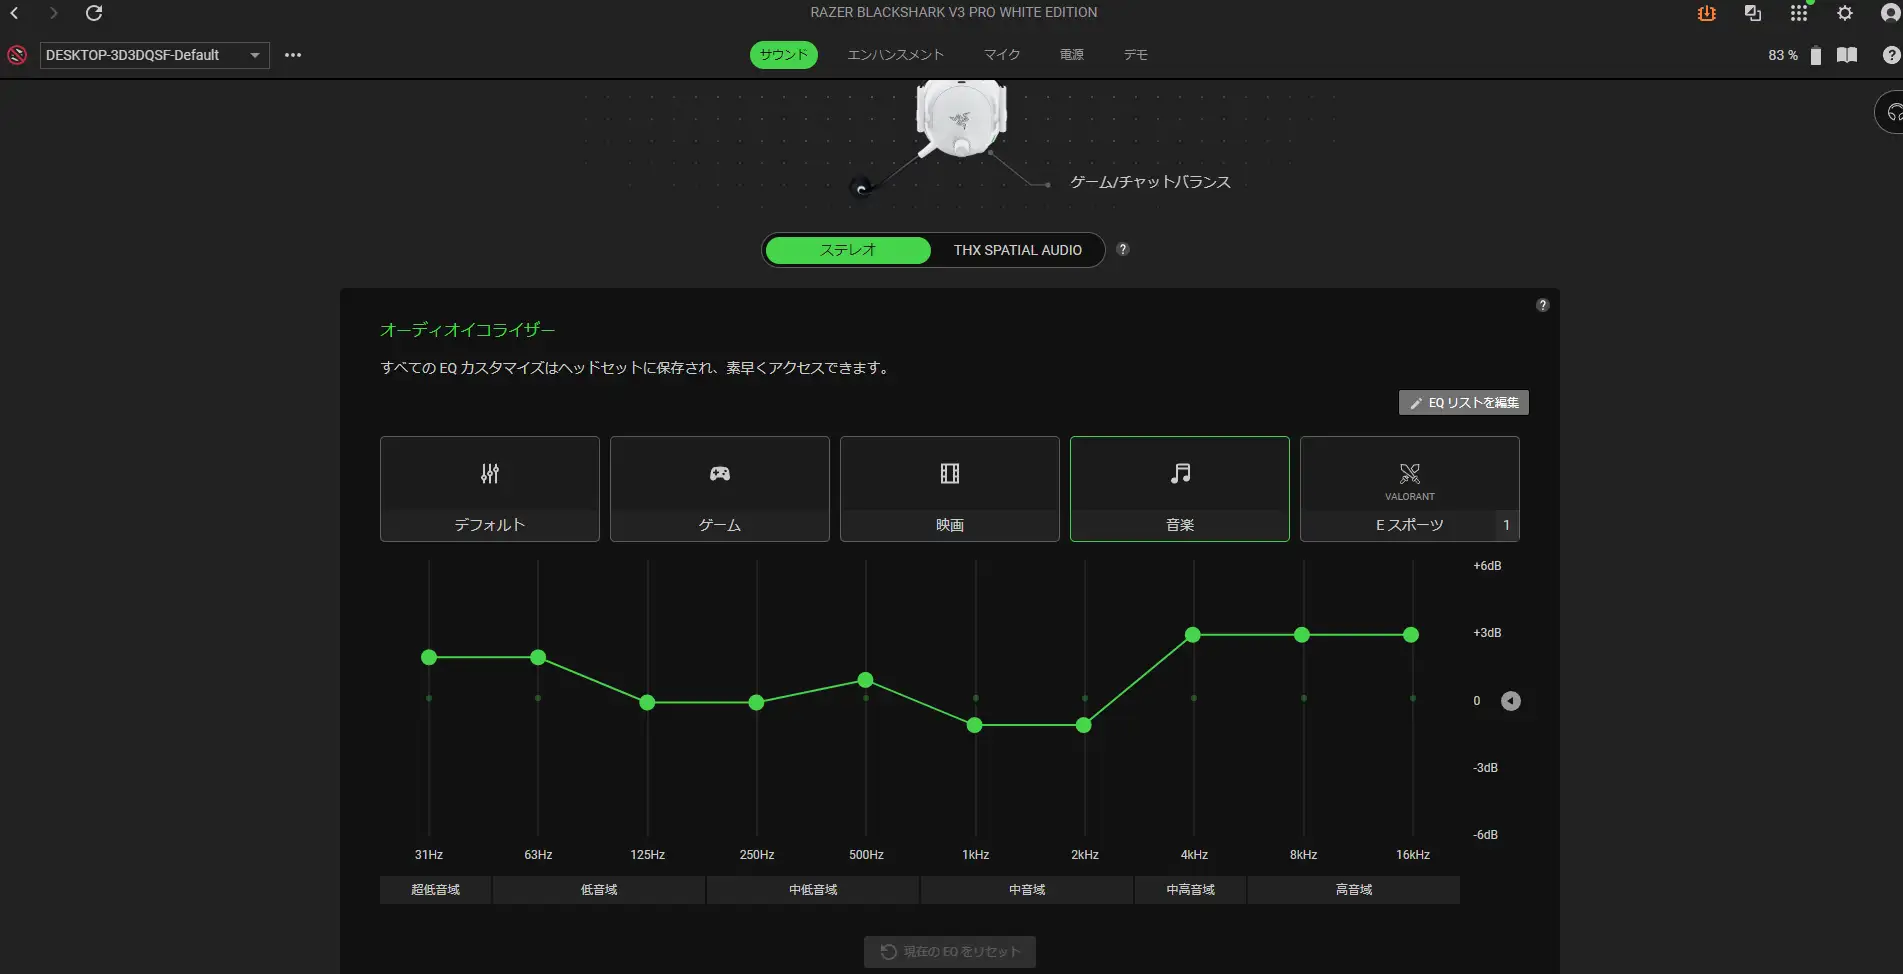Open the デモ tab
The width and height of the screenshot is (1903, 974).
[1136, 55]
